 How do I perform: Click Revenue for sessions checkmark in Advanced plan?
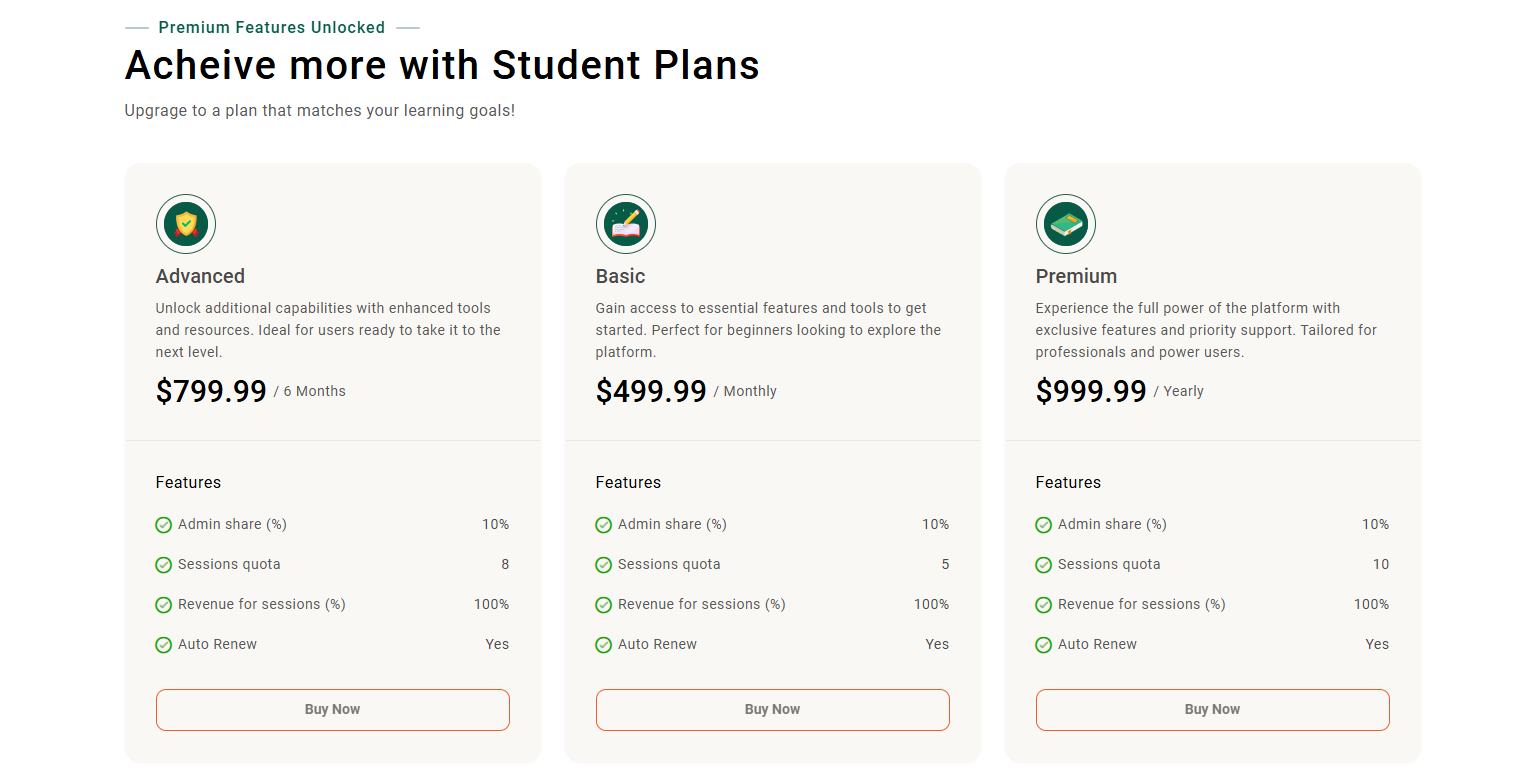point(164,605)
